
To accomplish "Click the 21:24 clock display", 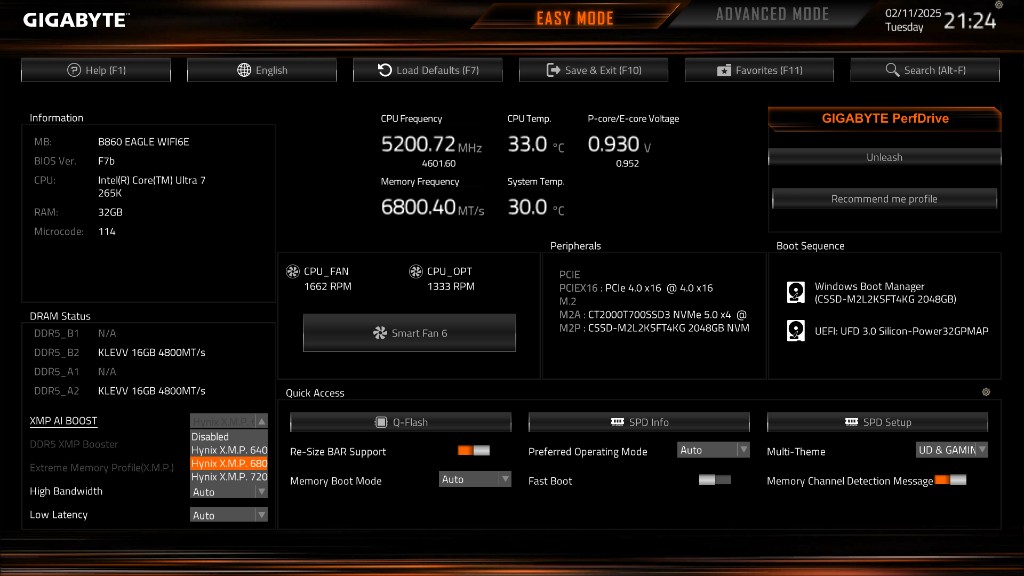I will click(x=970, y=21).
